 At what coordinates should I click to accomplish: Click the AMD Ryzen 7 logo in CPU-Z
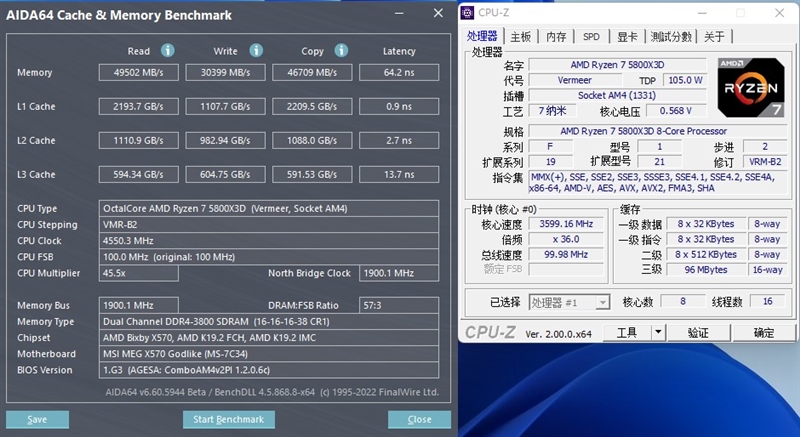[751, 87]
